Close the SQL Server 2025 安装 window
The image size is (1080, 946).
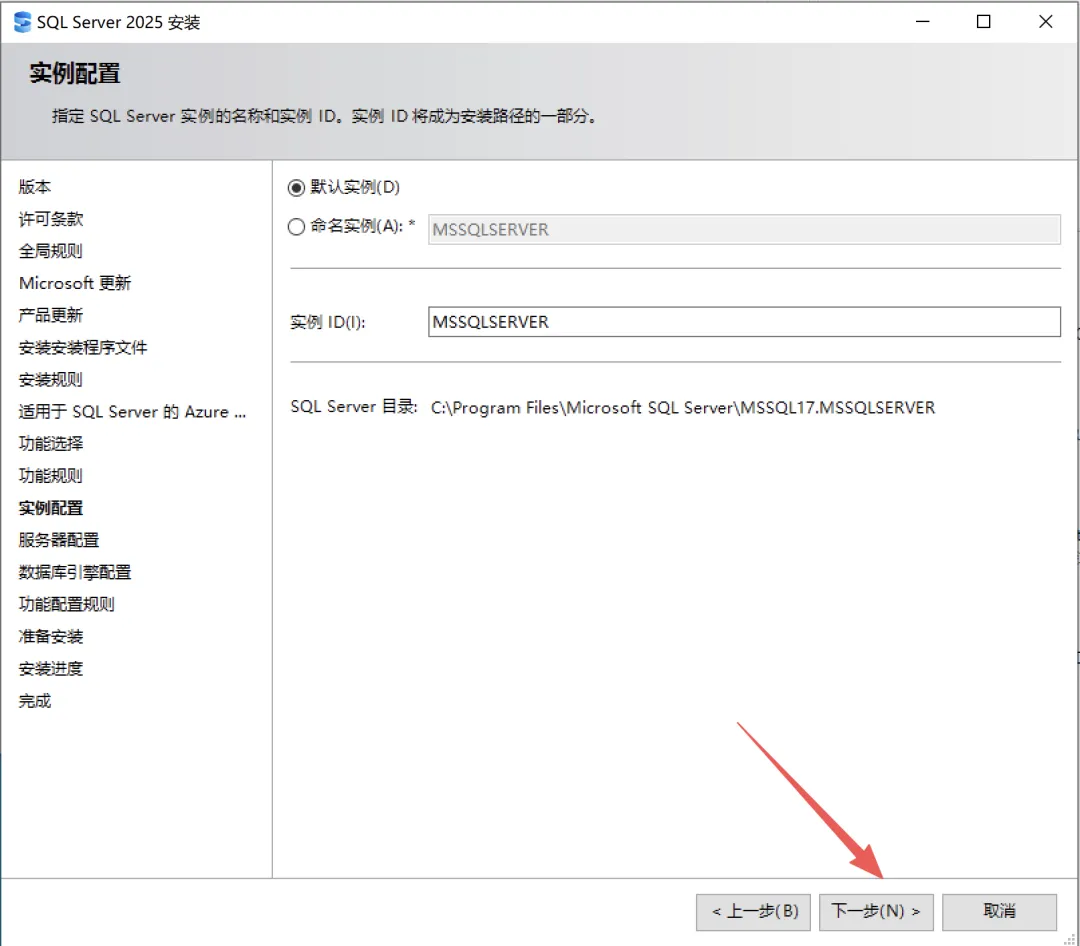[1046, 22]
